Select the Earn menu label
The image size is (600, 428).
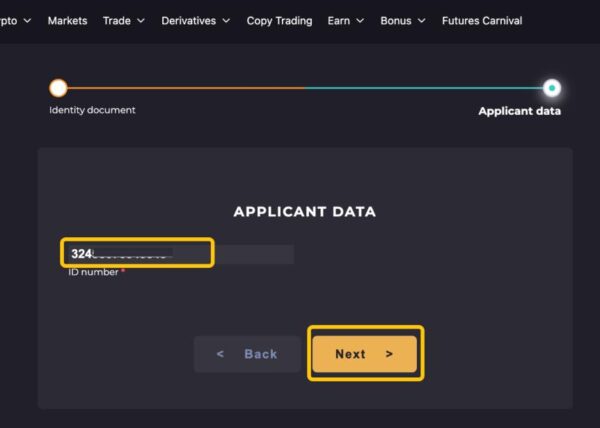click(339, 21)
